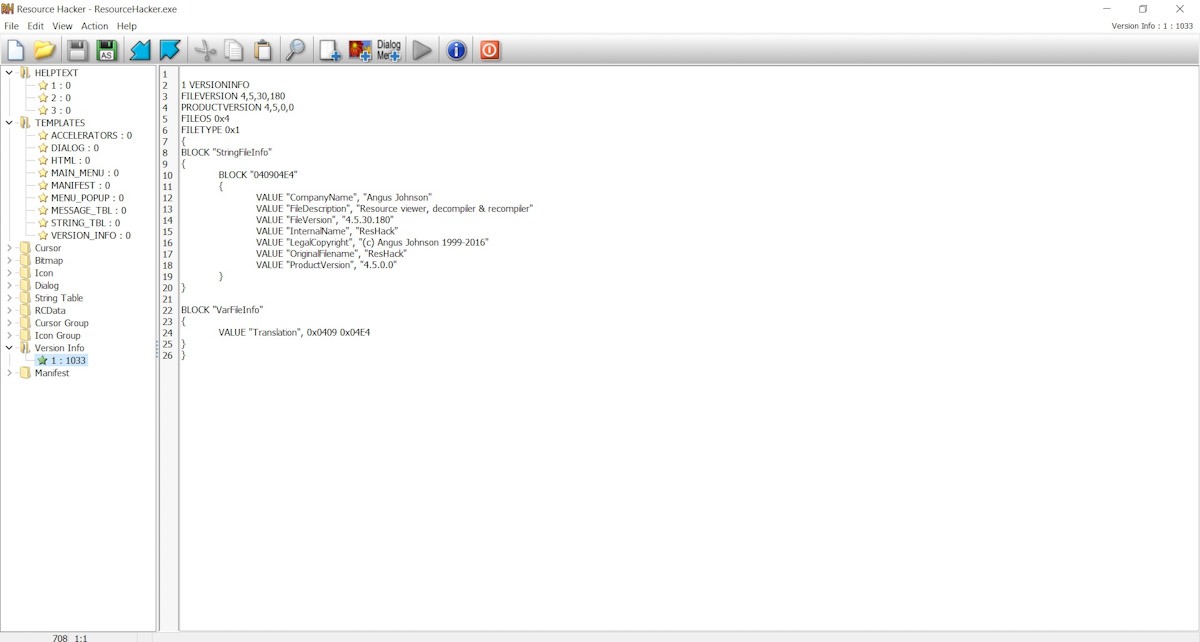Click the RCData tree label
Screen dimensions: 1200x642
pyautogui.click(x=50, y=310)
